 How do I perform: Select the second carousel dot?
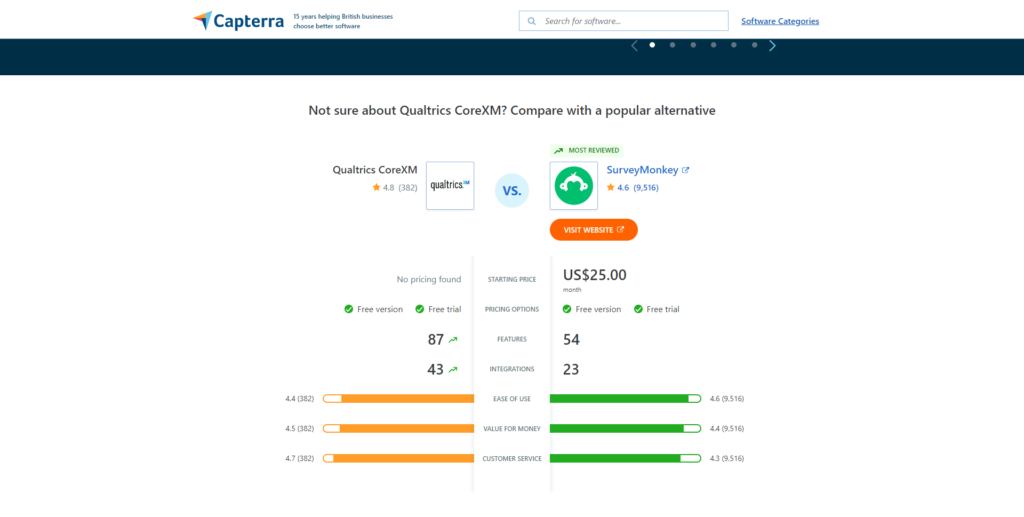[x=672, y=45]
